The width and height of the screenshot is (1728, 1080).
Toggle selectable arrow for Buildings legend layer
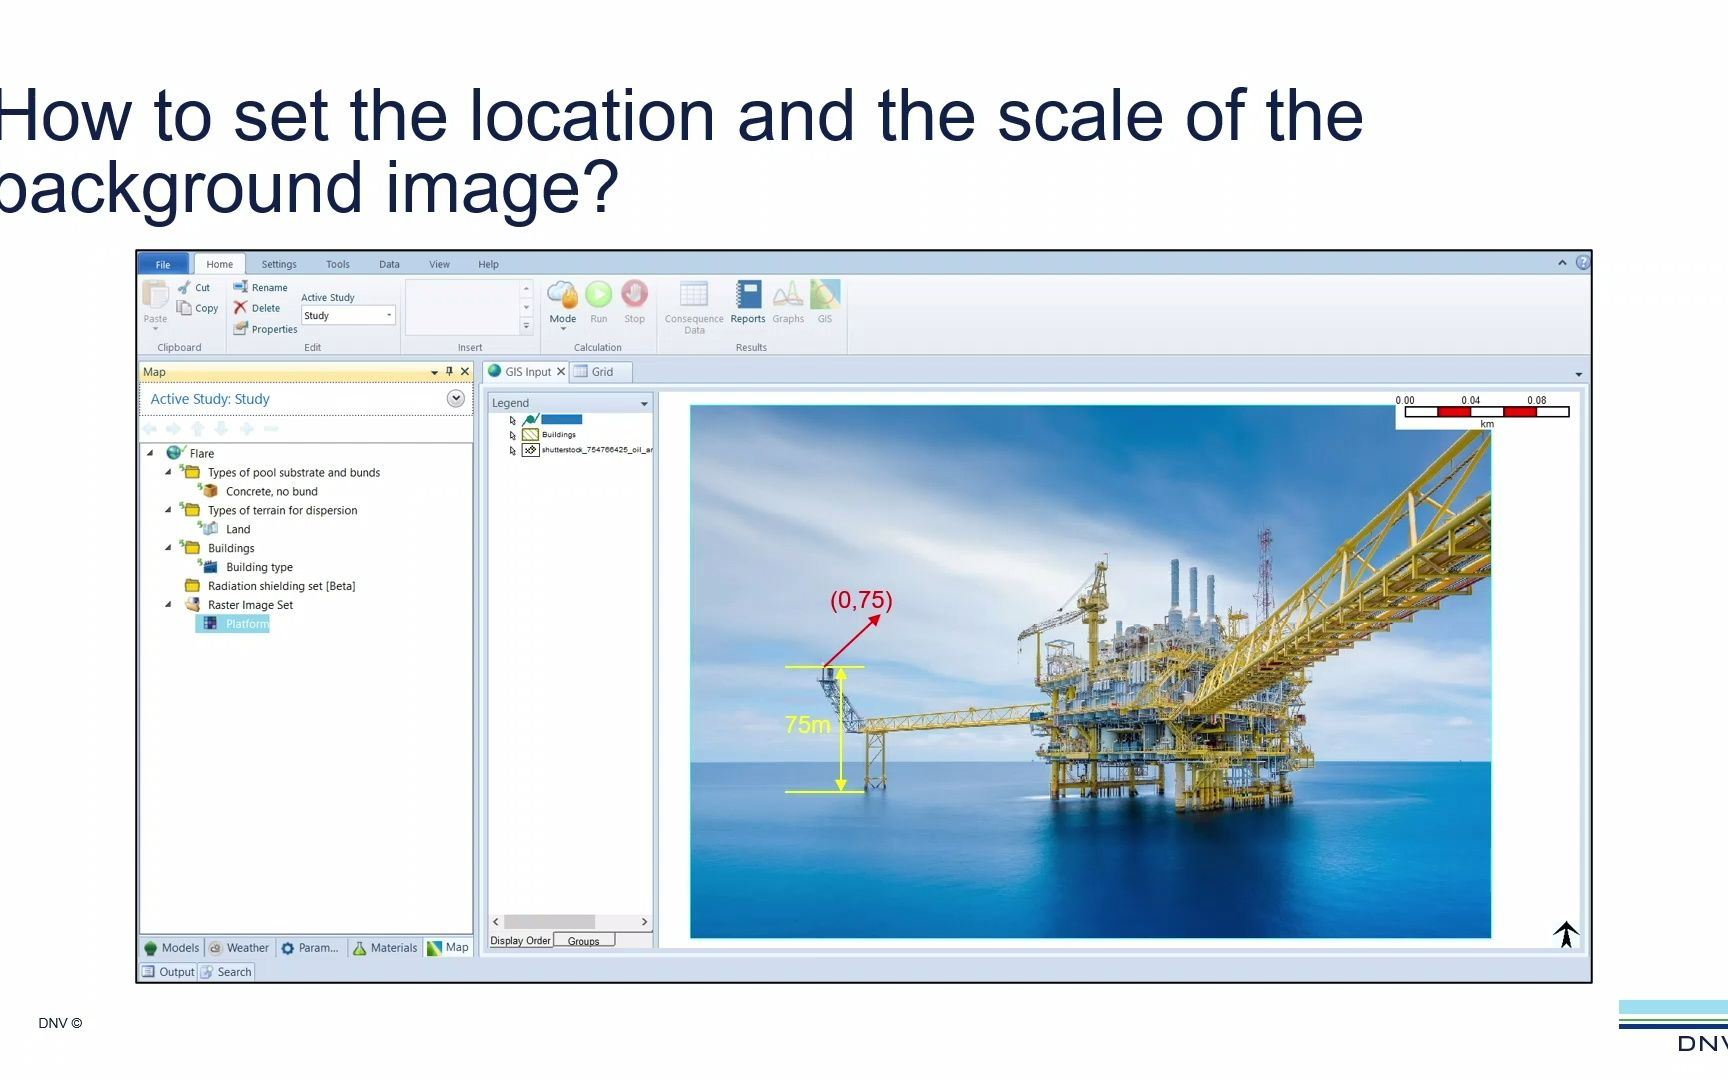pyautogui.click(x=513, y=435)
